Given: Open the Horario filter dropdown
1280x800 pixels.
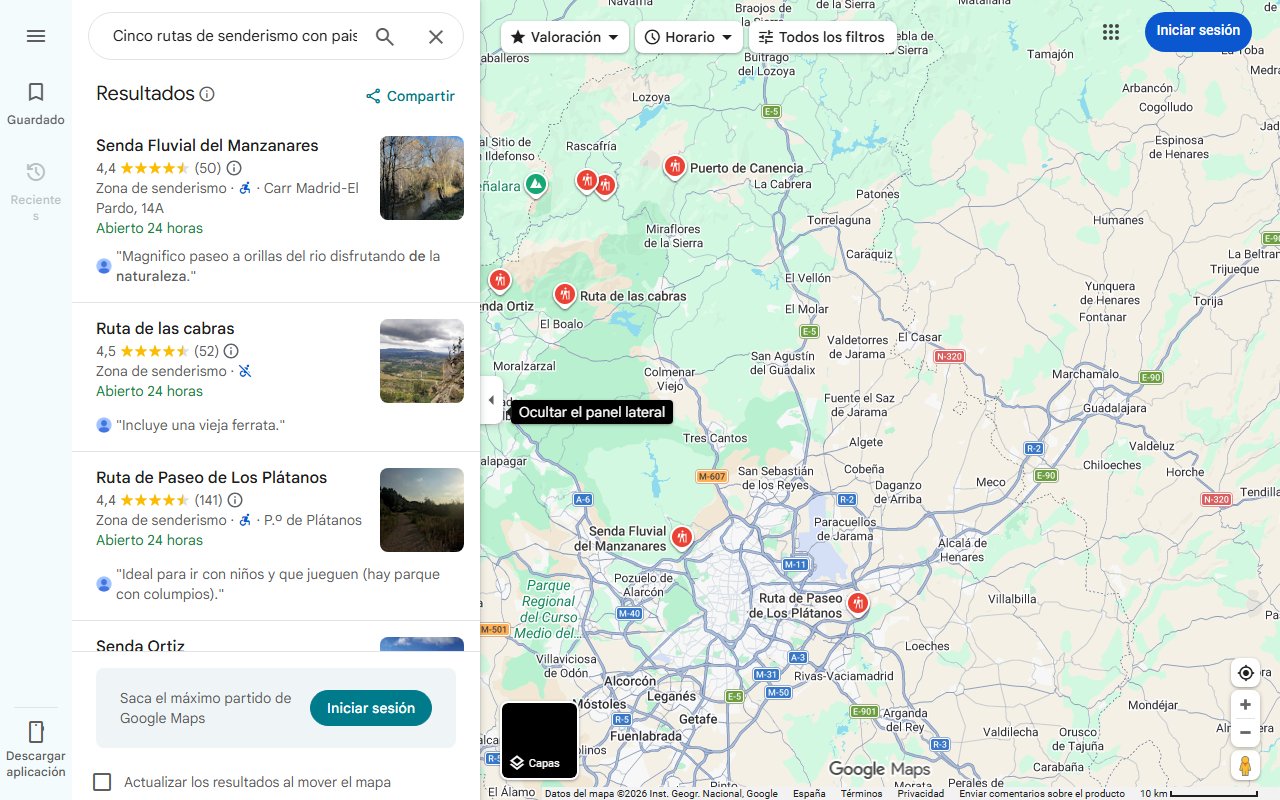Looking at the screenshot, I should [689, 37].
